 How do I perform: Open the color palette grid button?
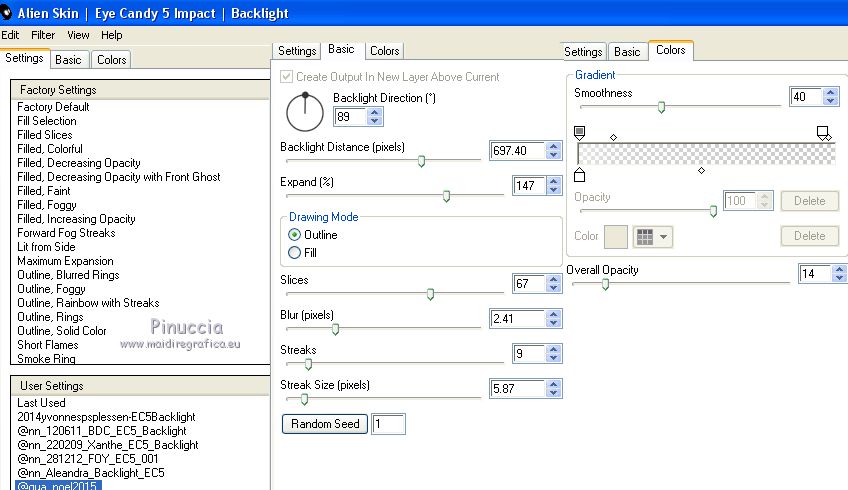pyautogui.click(x=653, y=237)
